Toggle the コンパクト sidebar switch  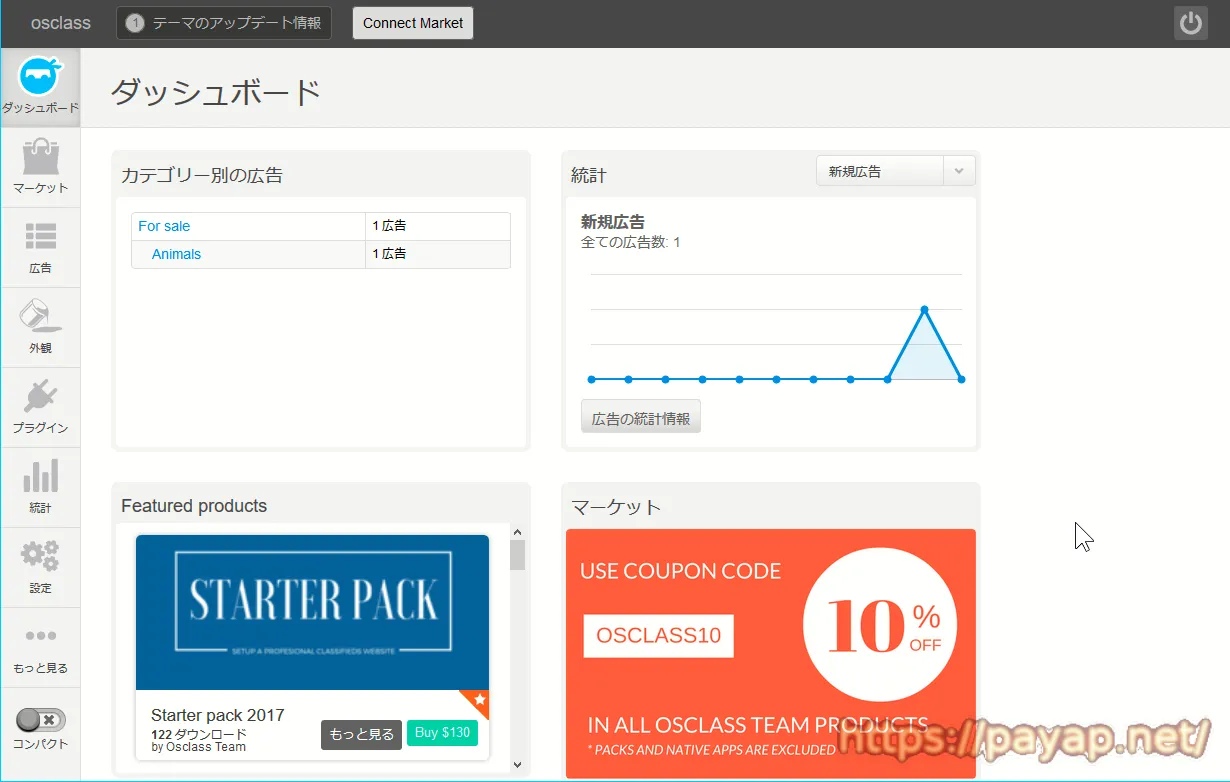(38, 719)
